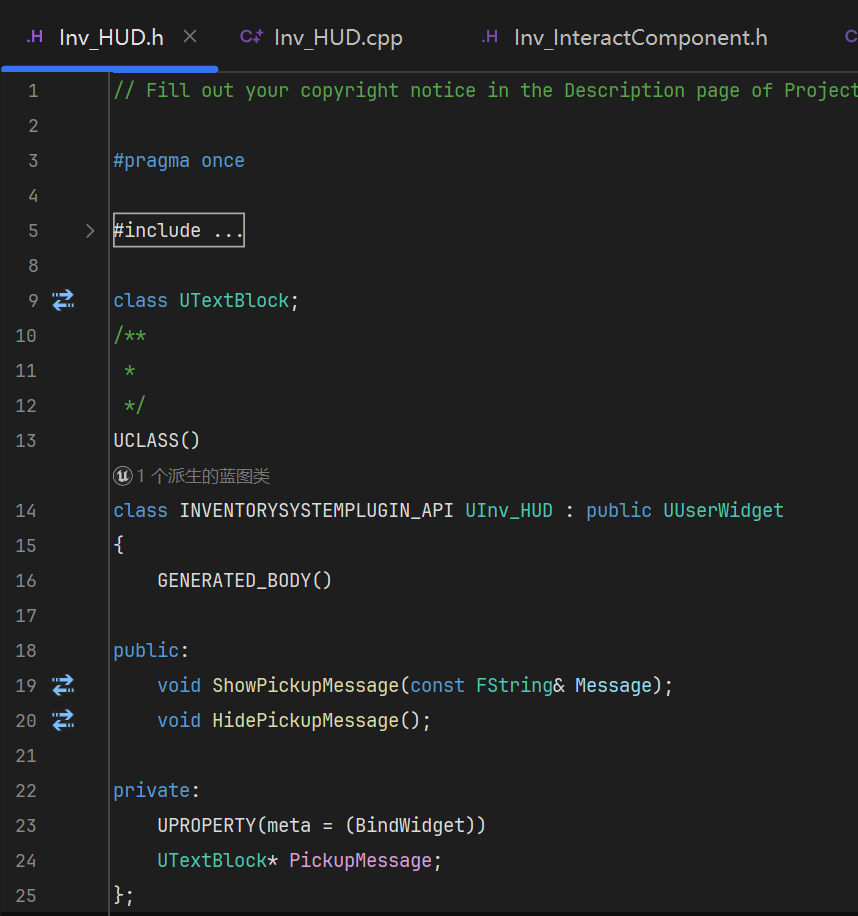Click the .H file icon on Inv_HUD.h tab
The image size is (858, 916).
(x=35, y=37)
